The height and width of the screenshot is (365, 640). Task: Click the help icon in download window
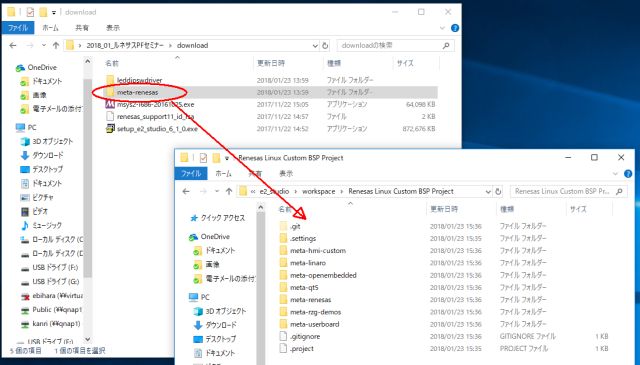click(455, 28)
